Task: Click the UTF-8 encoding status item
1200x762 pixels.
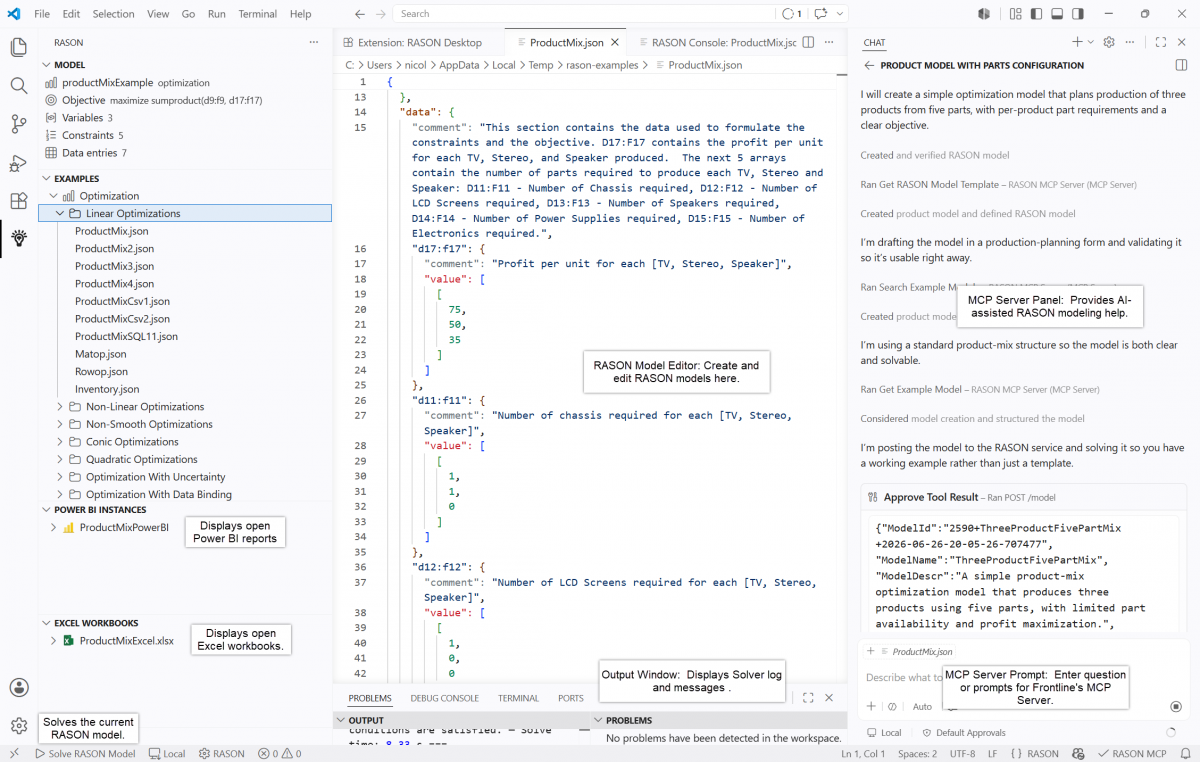Action: (962, 754)
